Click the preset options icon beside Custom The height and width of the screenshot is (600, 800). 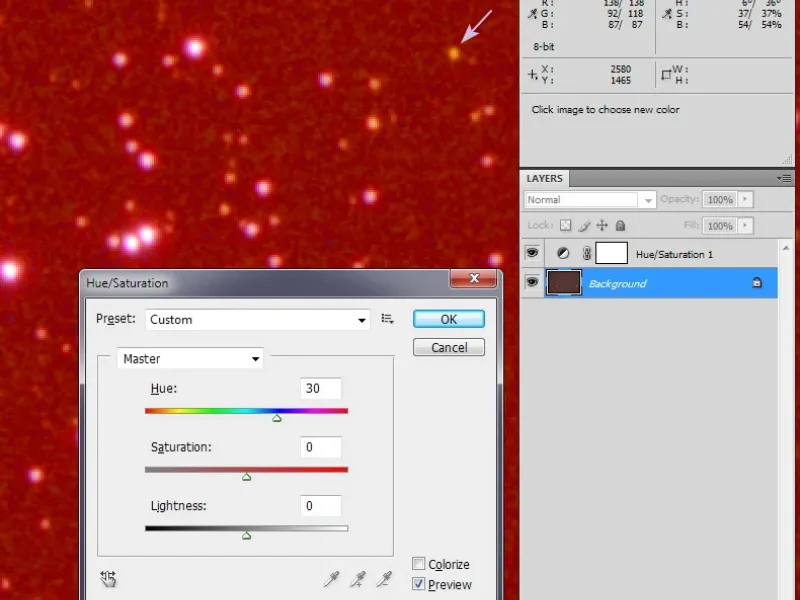388,320
